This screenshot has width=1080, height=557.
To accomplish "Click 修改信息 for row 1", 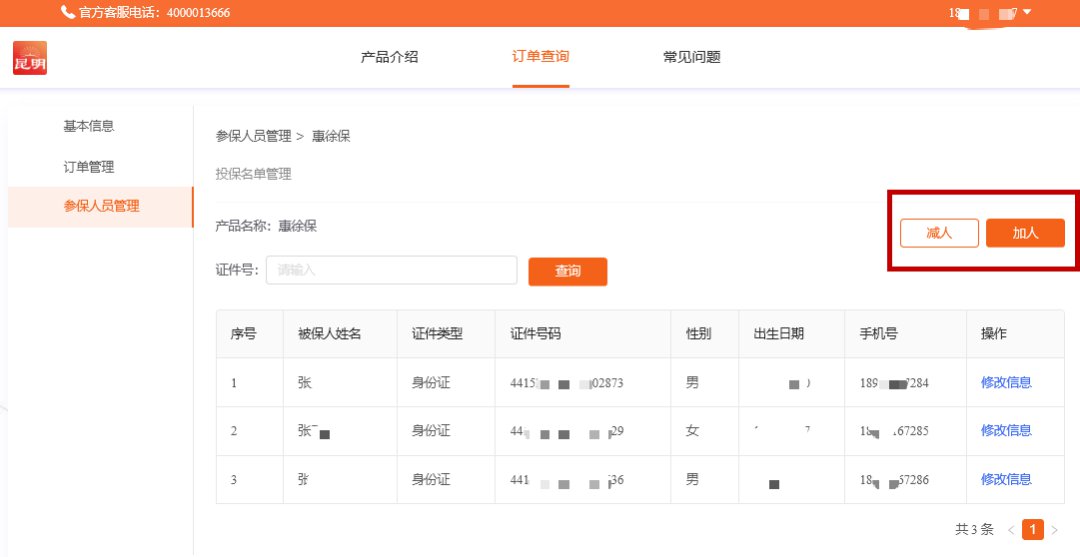I will [1006, 382].
